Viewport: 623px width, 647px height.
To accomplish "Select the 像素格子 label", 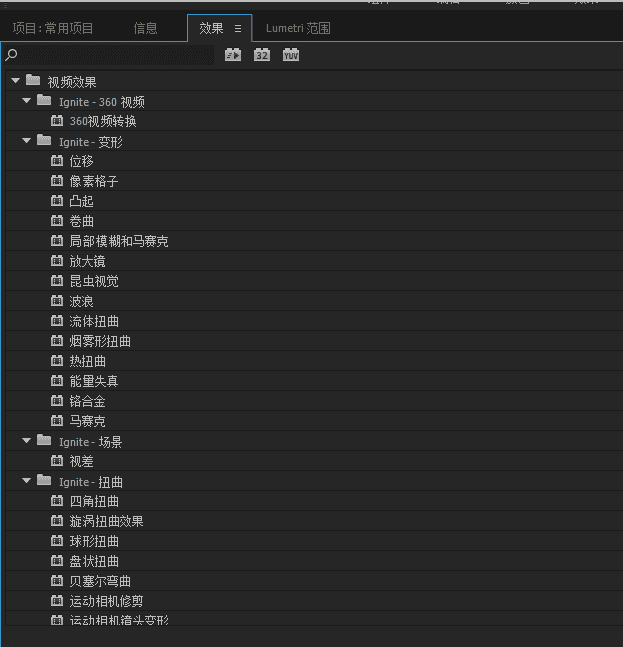I will coord(94,181).
